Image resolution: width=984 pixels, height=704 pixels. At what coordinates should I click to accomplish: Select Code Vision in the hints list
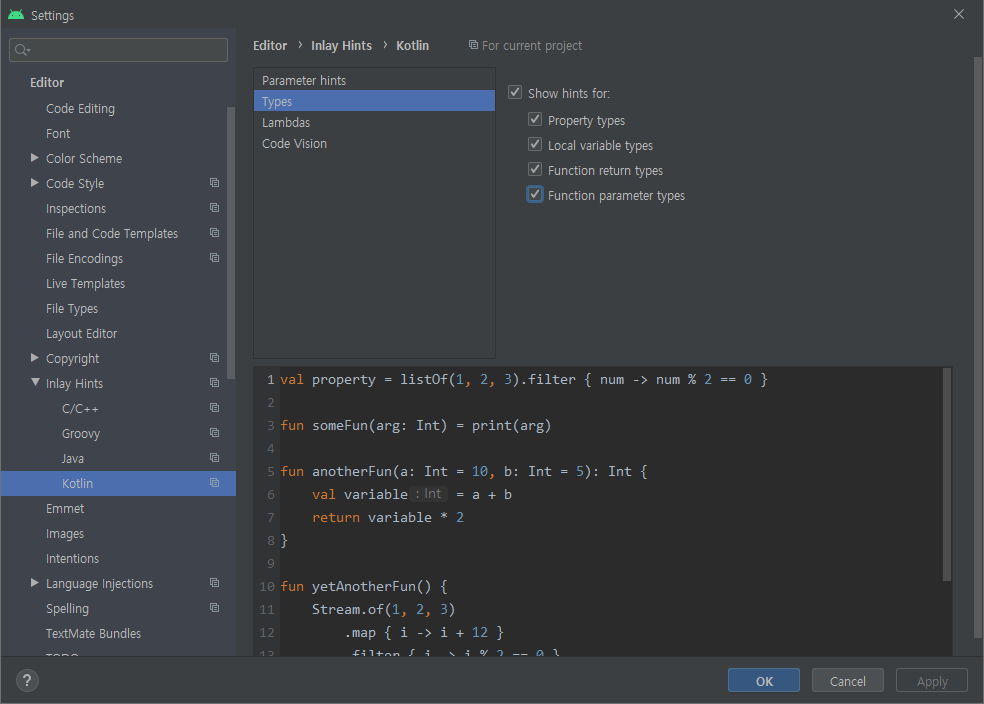click(x=374, y=144)
